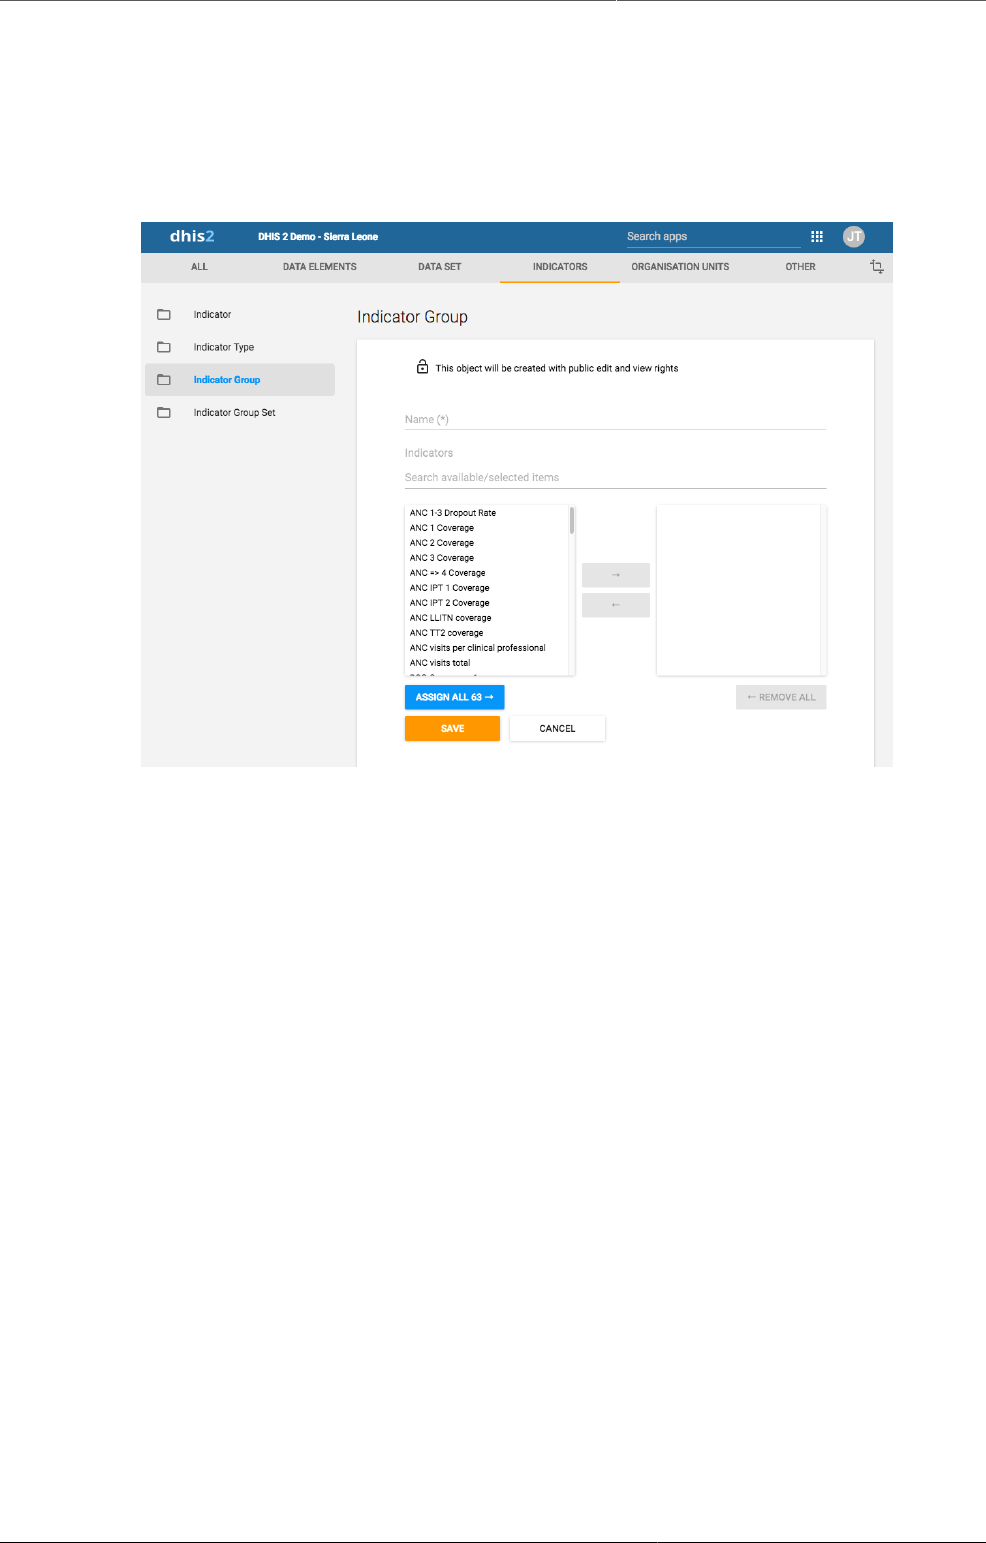Click the dhis2 logo

[x=192, y=236]
